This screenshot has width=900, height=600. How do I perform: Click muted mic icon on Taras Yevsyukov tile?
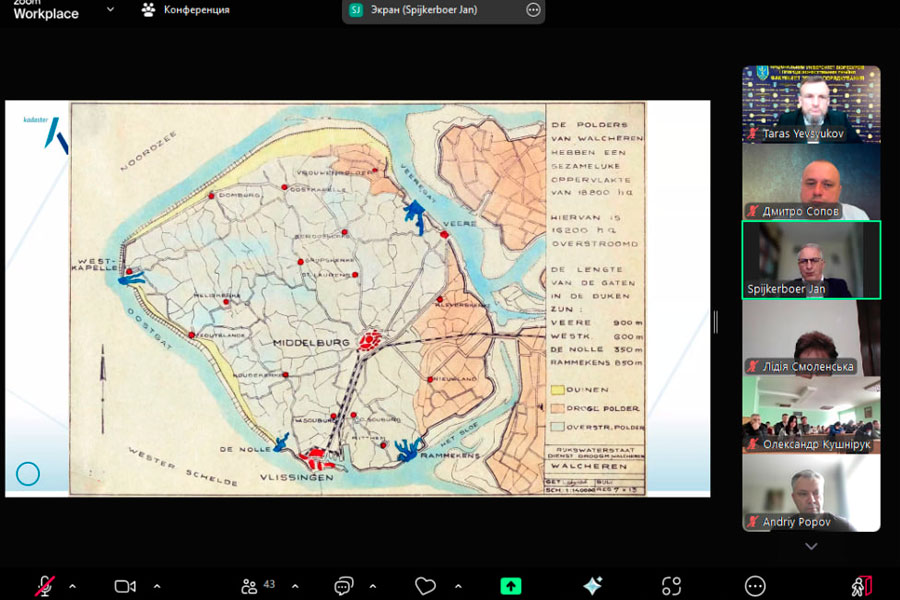pyautogui.click(x=752, y=134)
